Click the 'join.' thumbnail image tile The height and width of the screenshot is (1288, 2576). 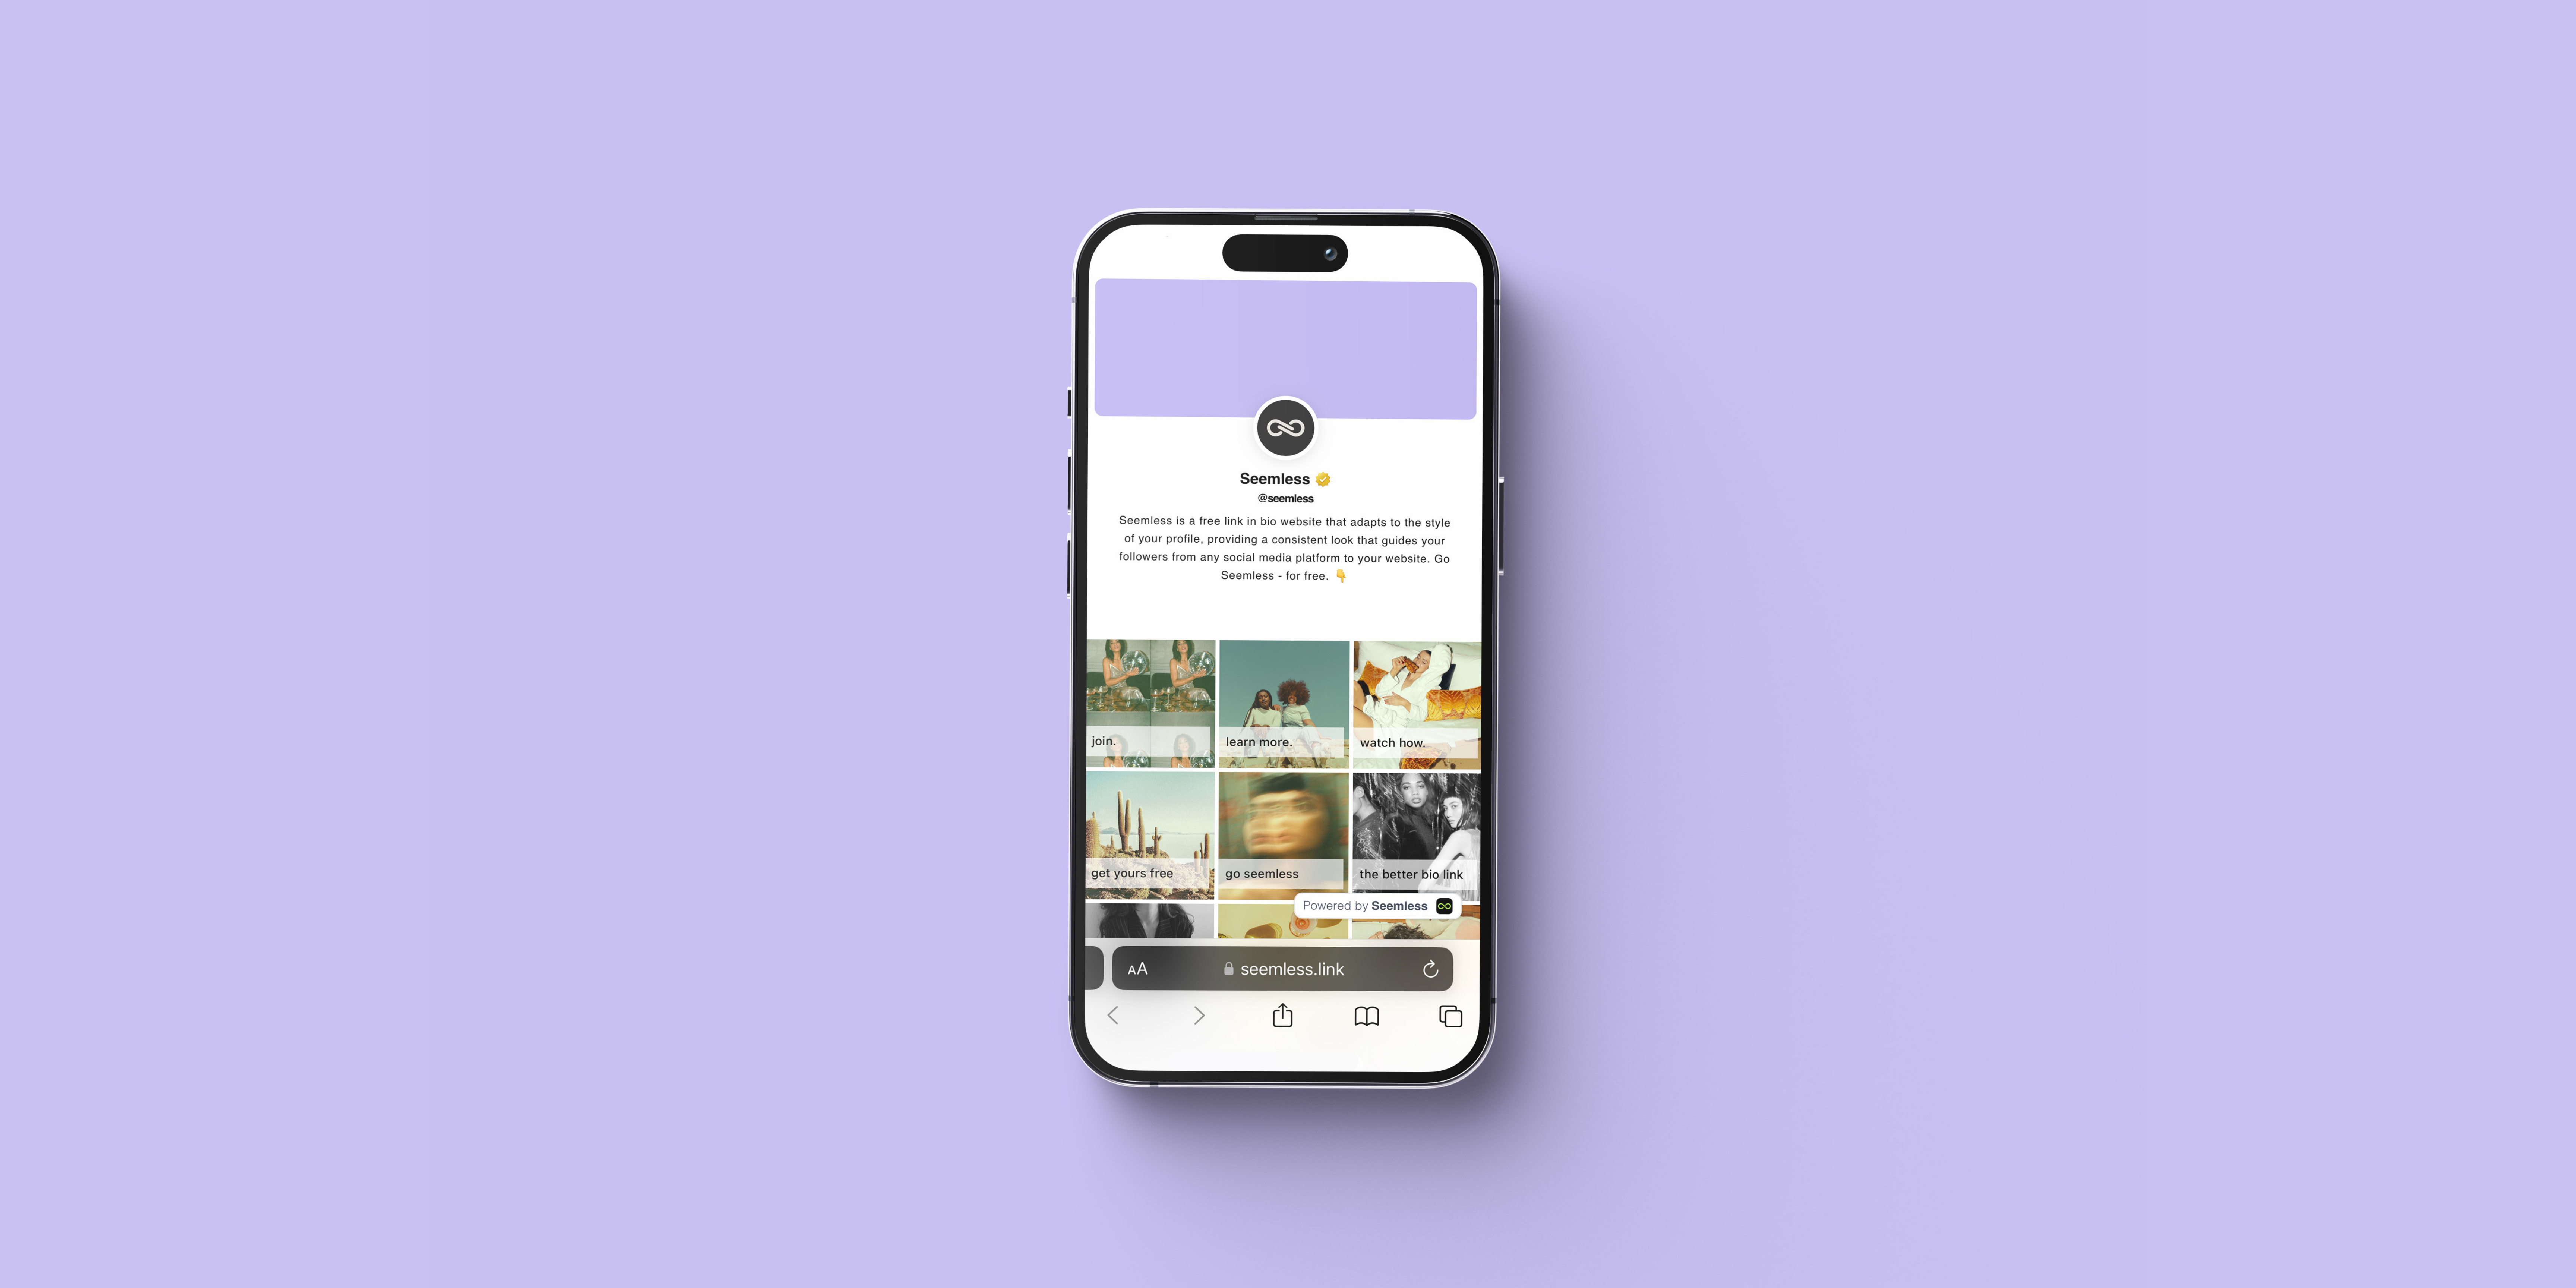1150,698
